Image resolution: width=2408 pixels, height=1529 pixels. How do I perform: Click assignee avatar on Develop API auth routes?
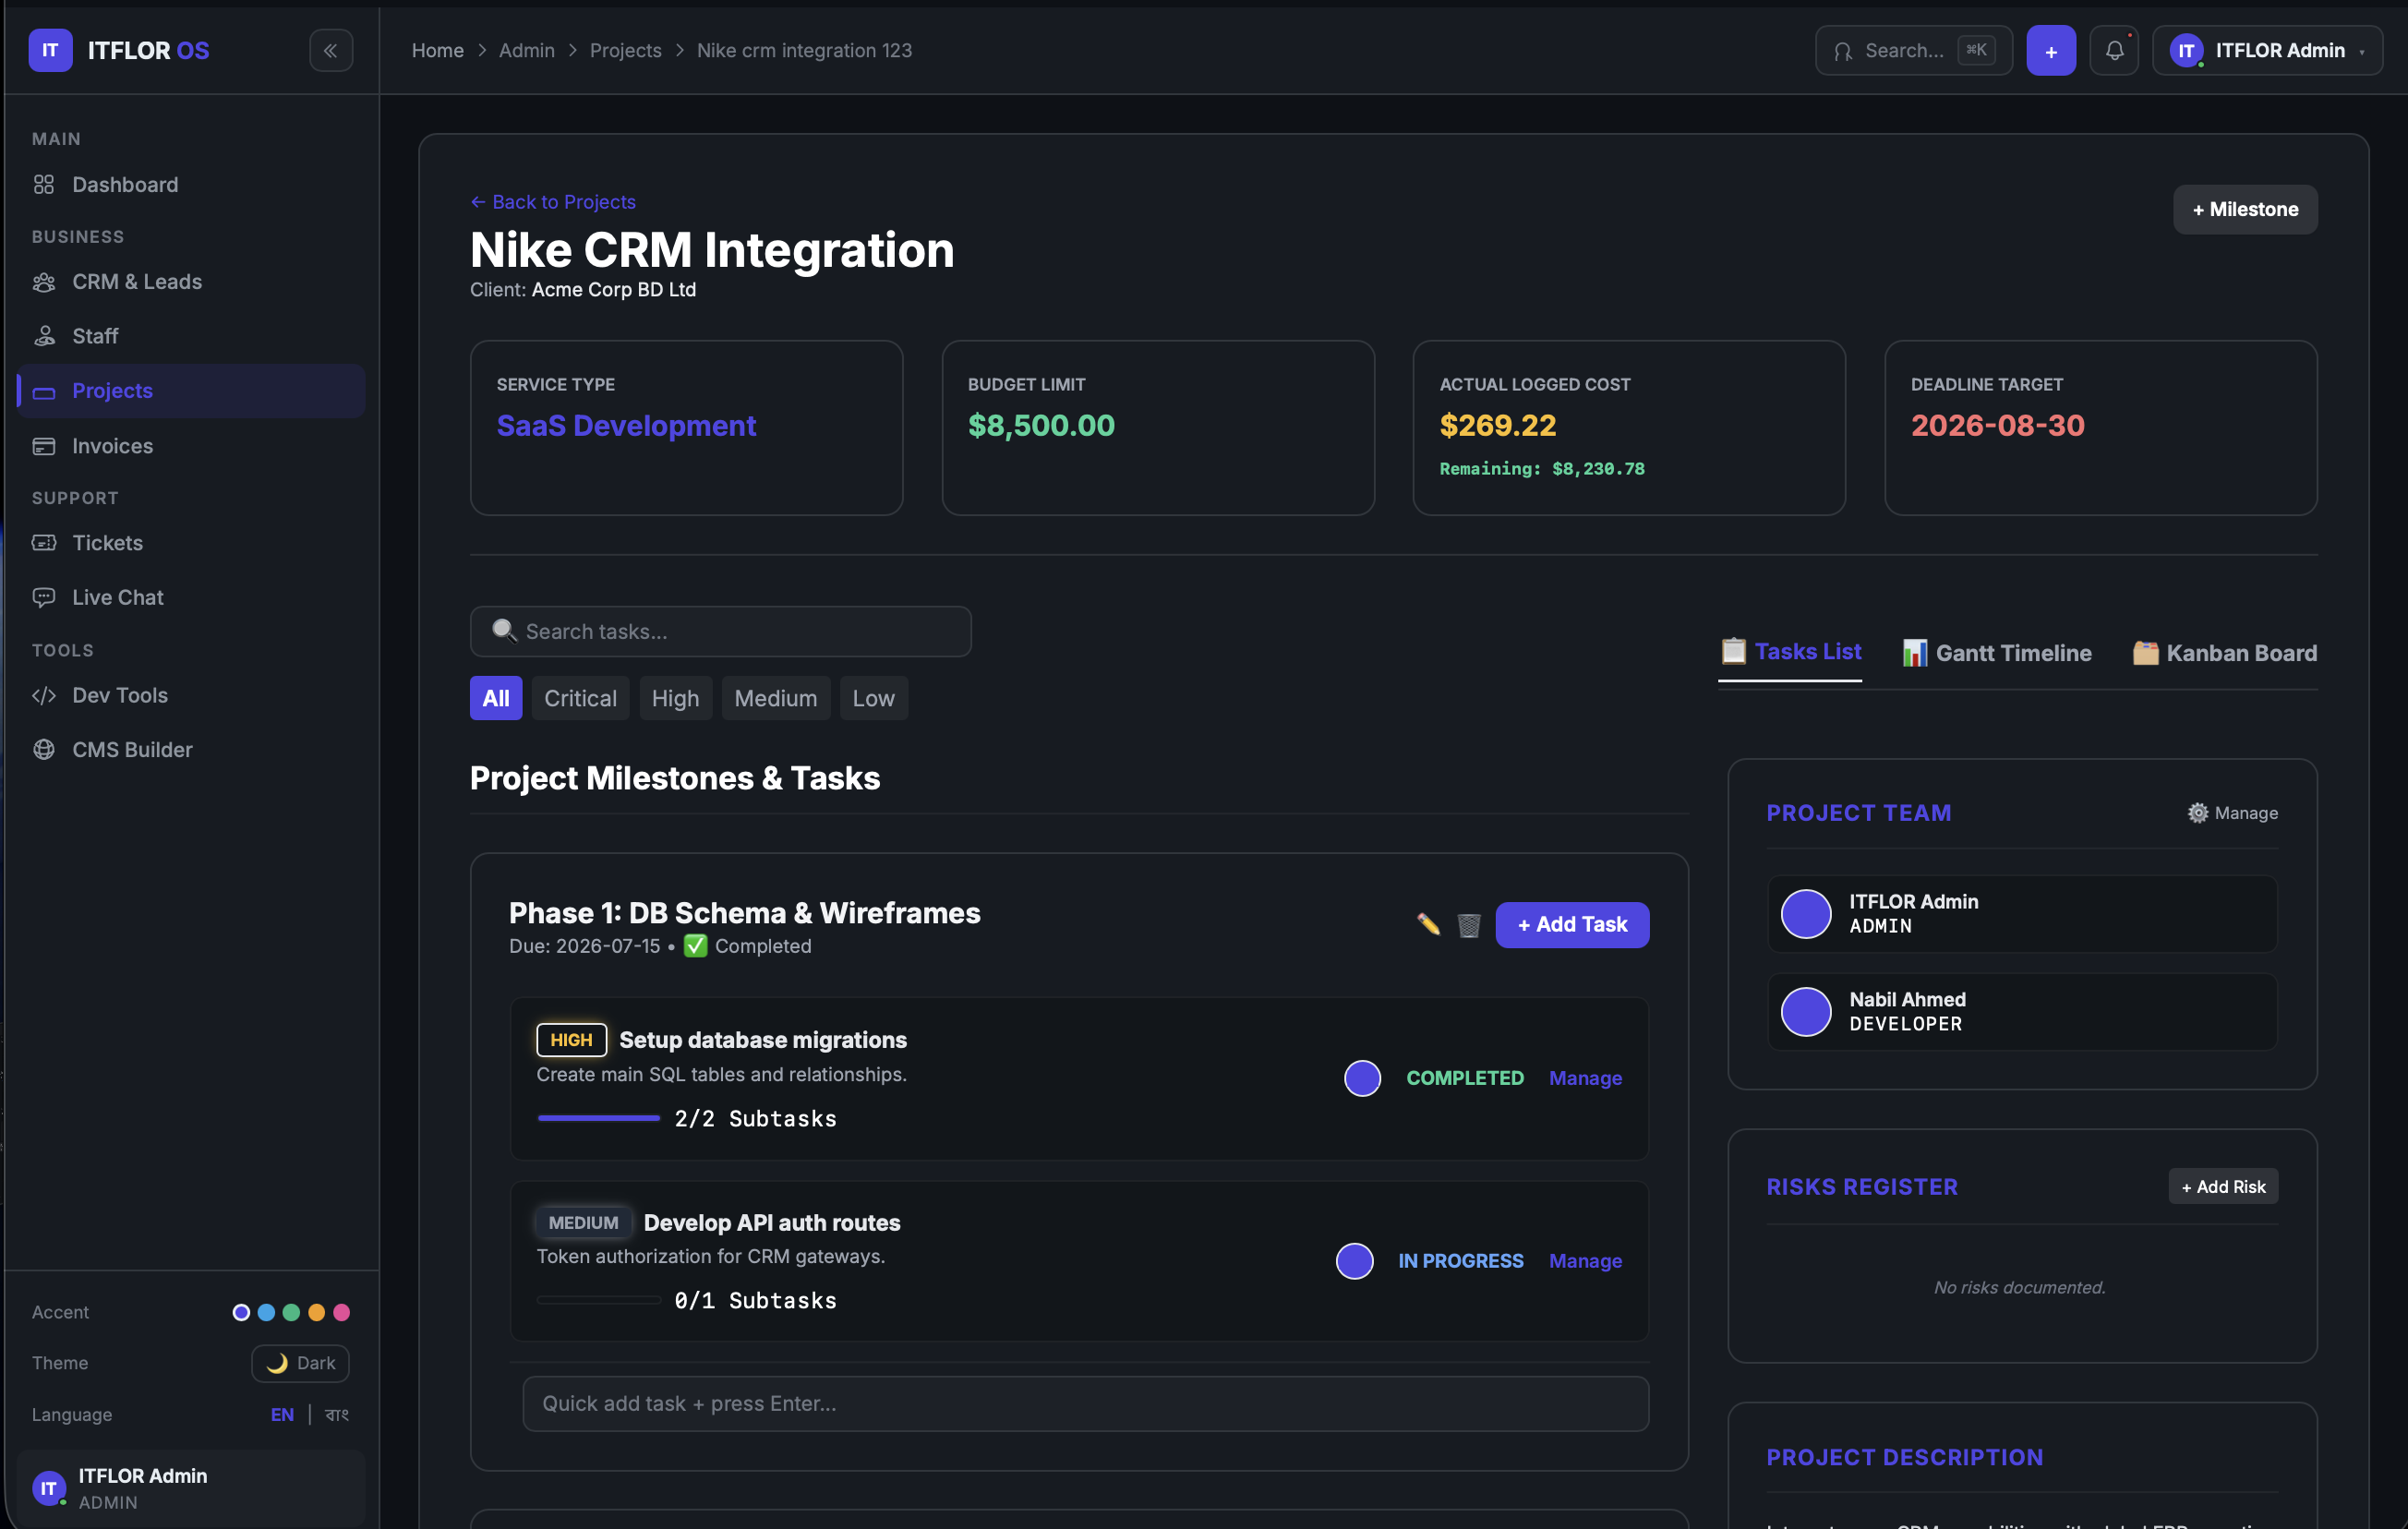coord(1354,1261)
